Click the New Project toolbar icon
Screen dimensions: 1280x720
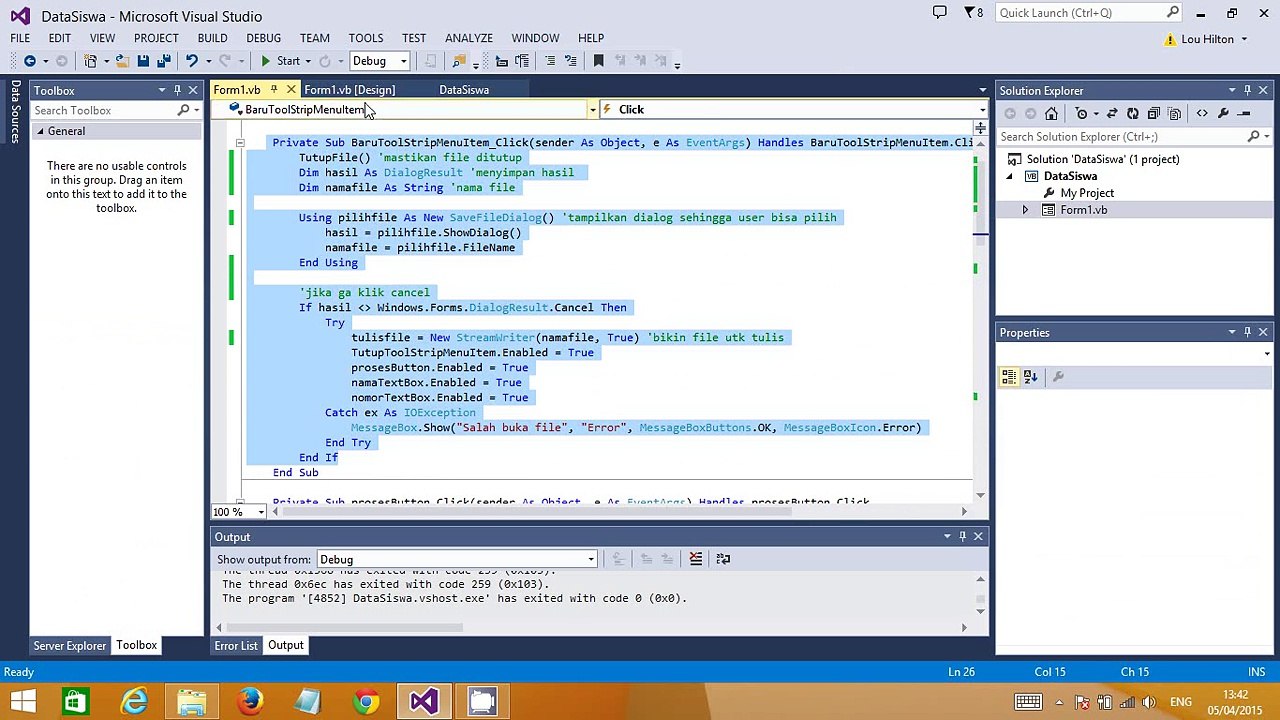pos(91,61)
